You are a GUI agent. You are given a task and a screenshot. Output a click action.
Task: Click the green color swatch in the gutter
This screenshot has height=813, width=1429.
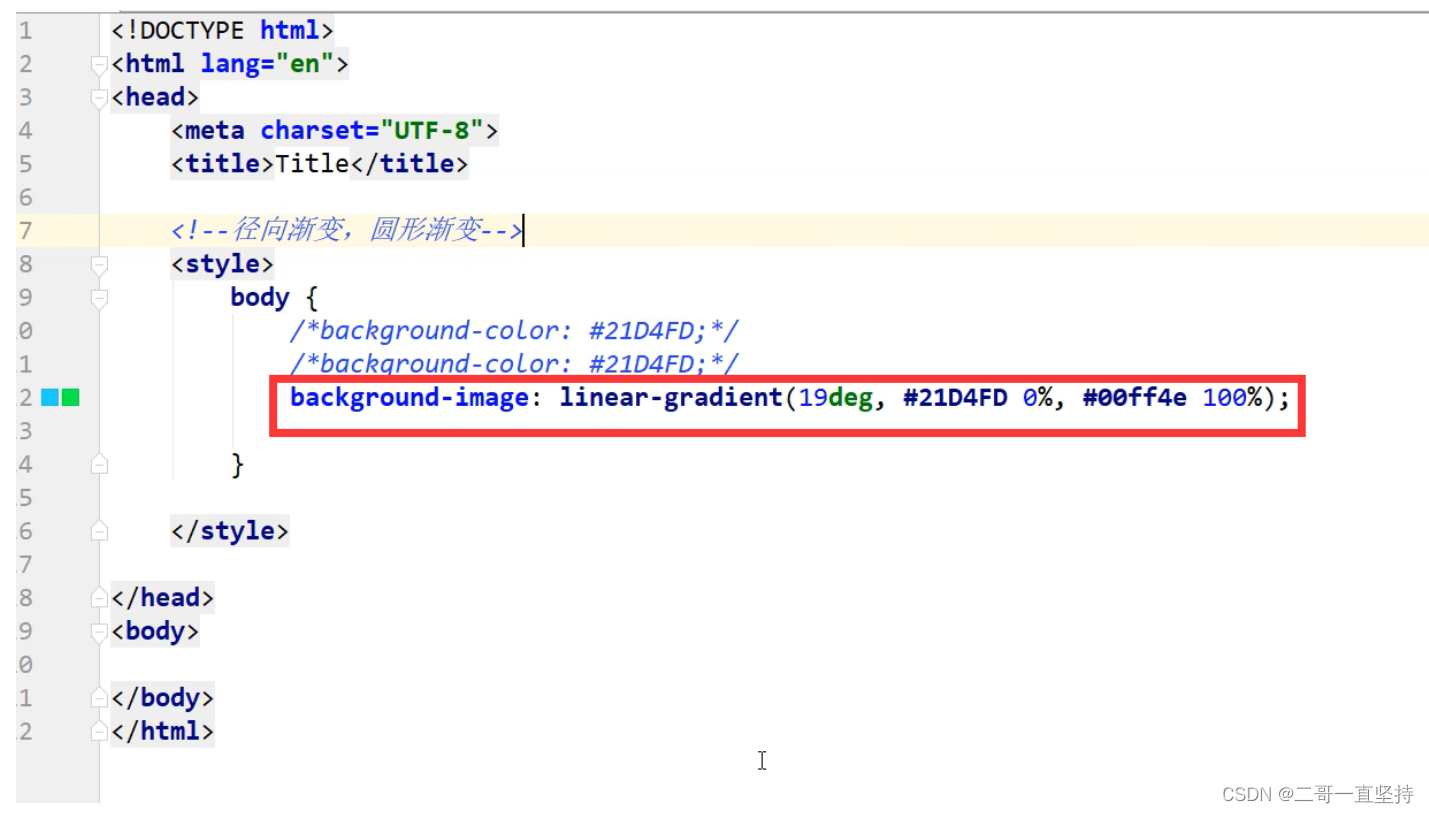pos(70,398)
